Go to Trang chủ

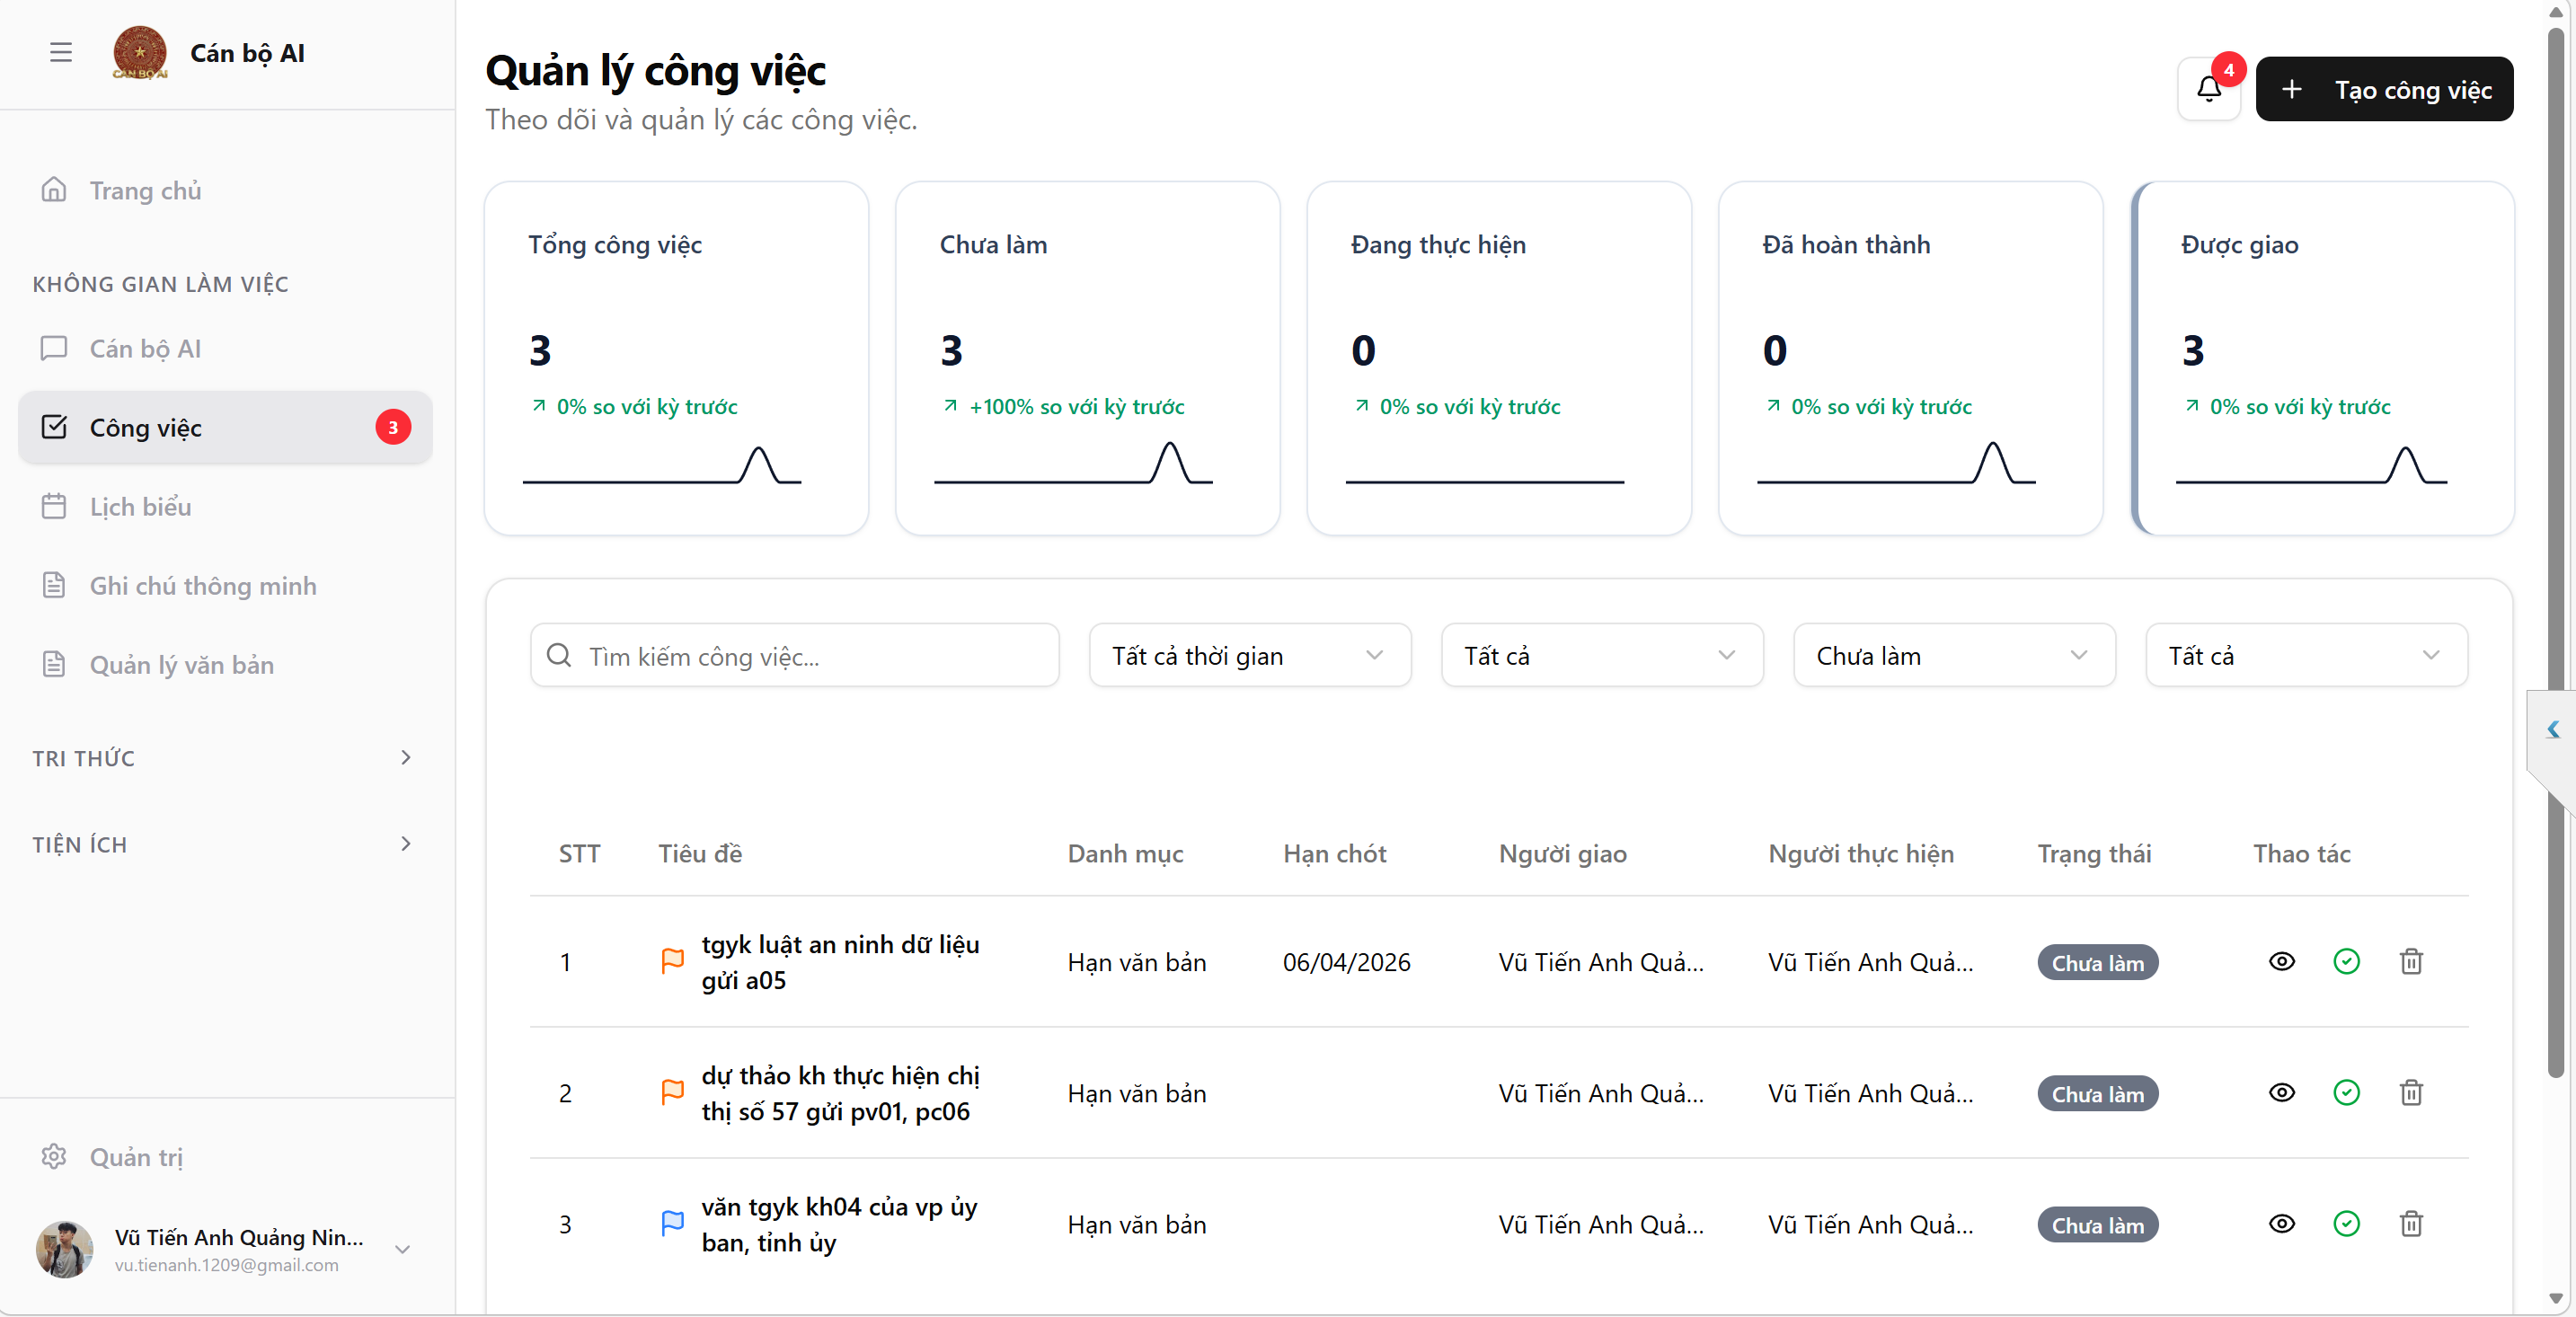coord(225,190)
